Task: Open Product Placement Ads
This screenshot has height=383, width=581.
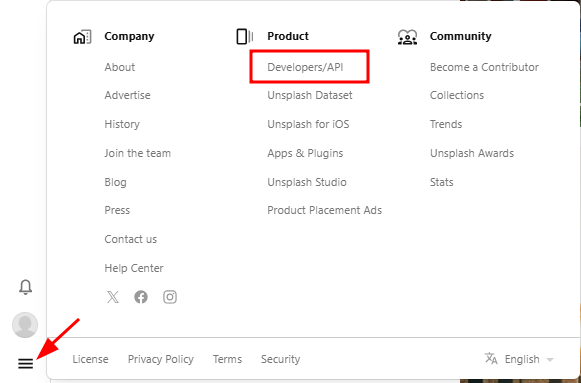Action: (x=325, y=210)
